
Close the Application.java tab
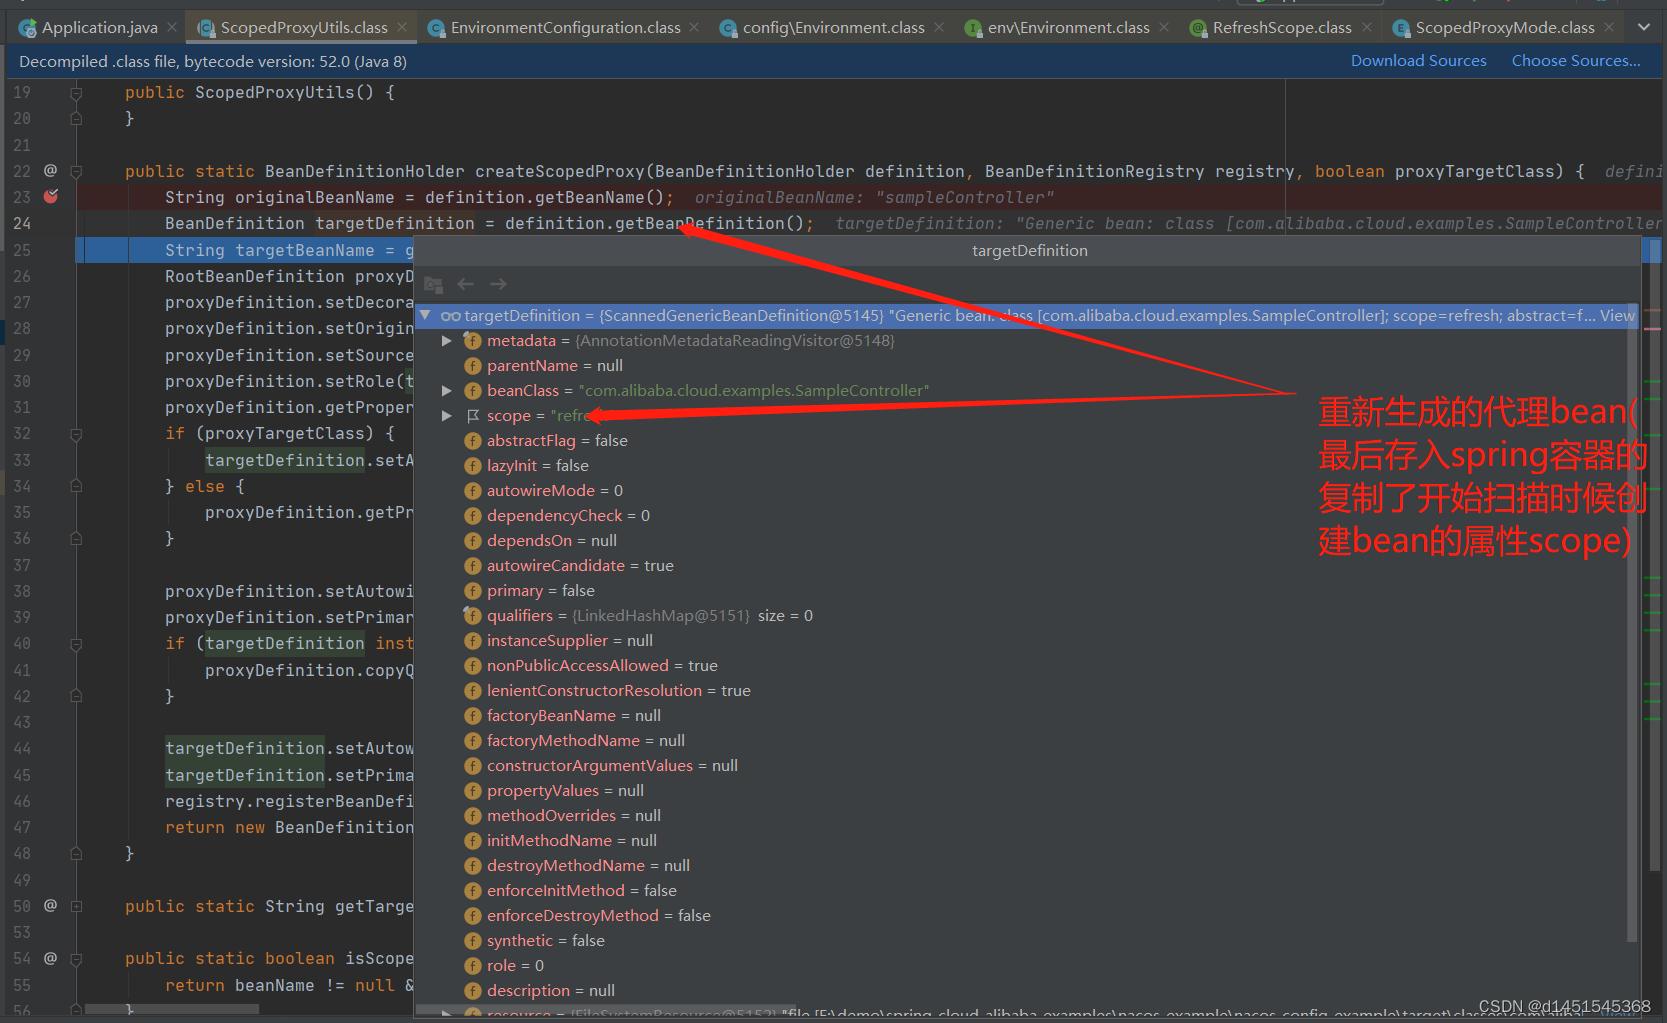tap(172, 27)
